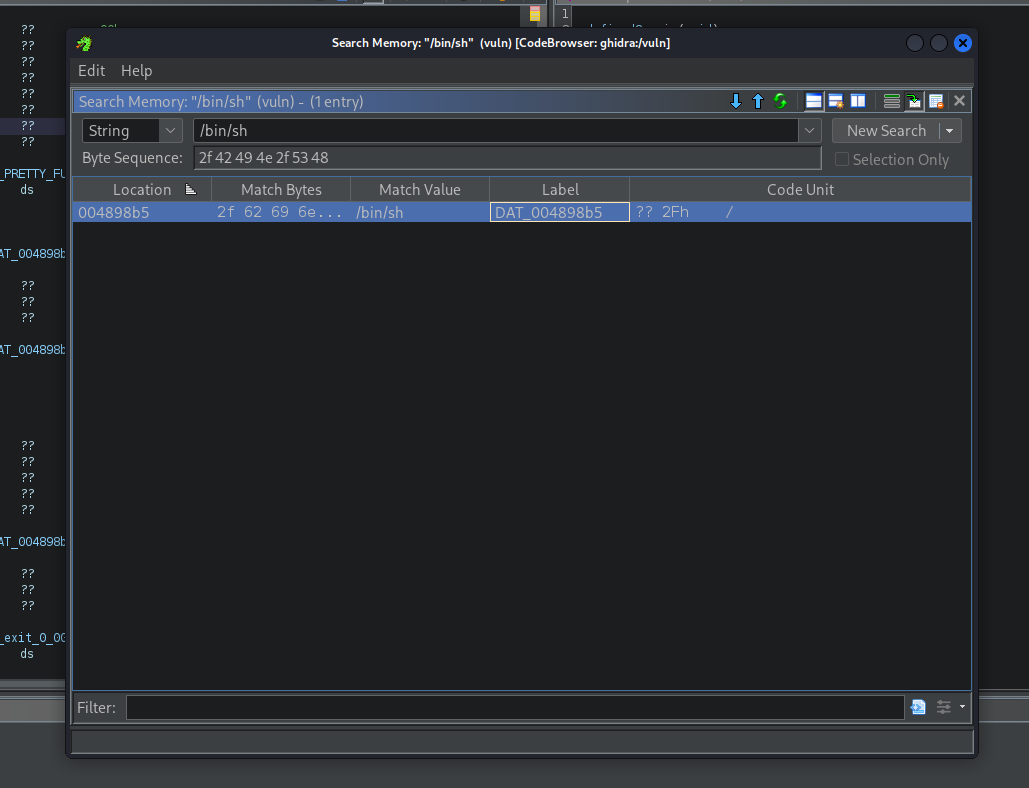Viewport: 1029px width, 788px height.
Task: Click the table icon with red minus badge
Action: [x=936, y=101]
